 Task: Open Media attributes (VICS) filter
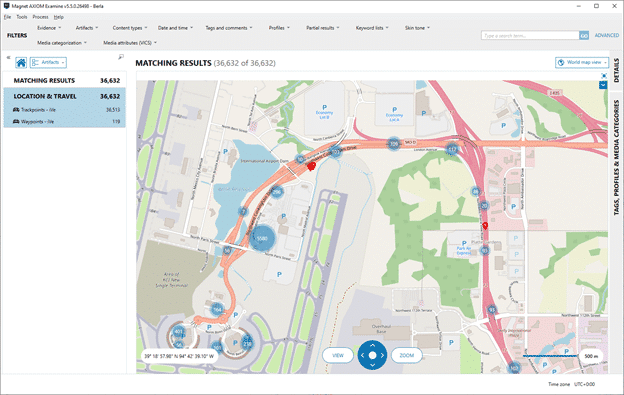click(x=130, y=43)
